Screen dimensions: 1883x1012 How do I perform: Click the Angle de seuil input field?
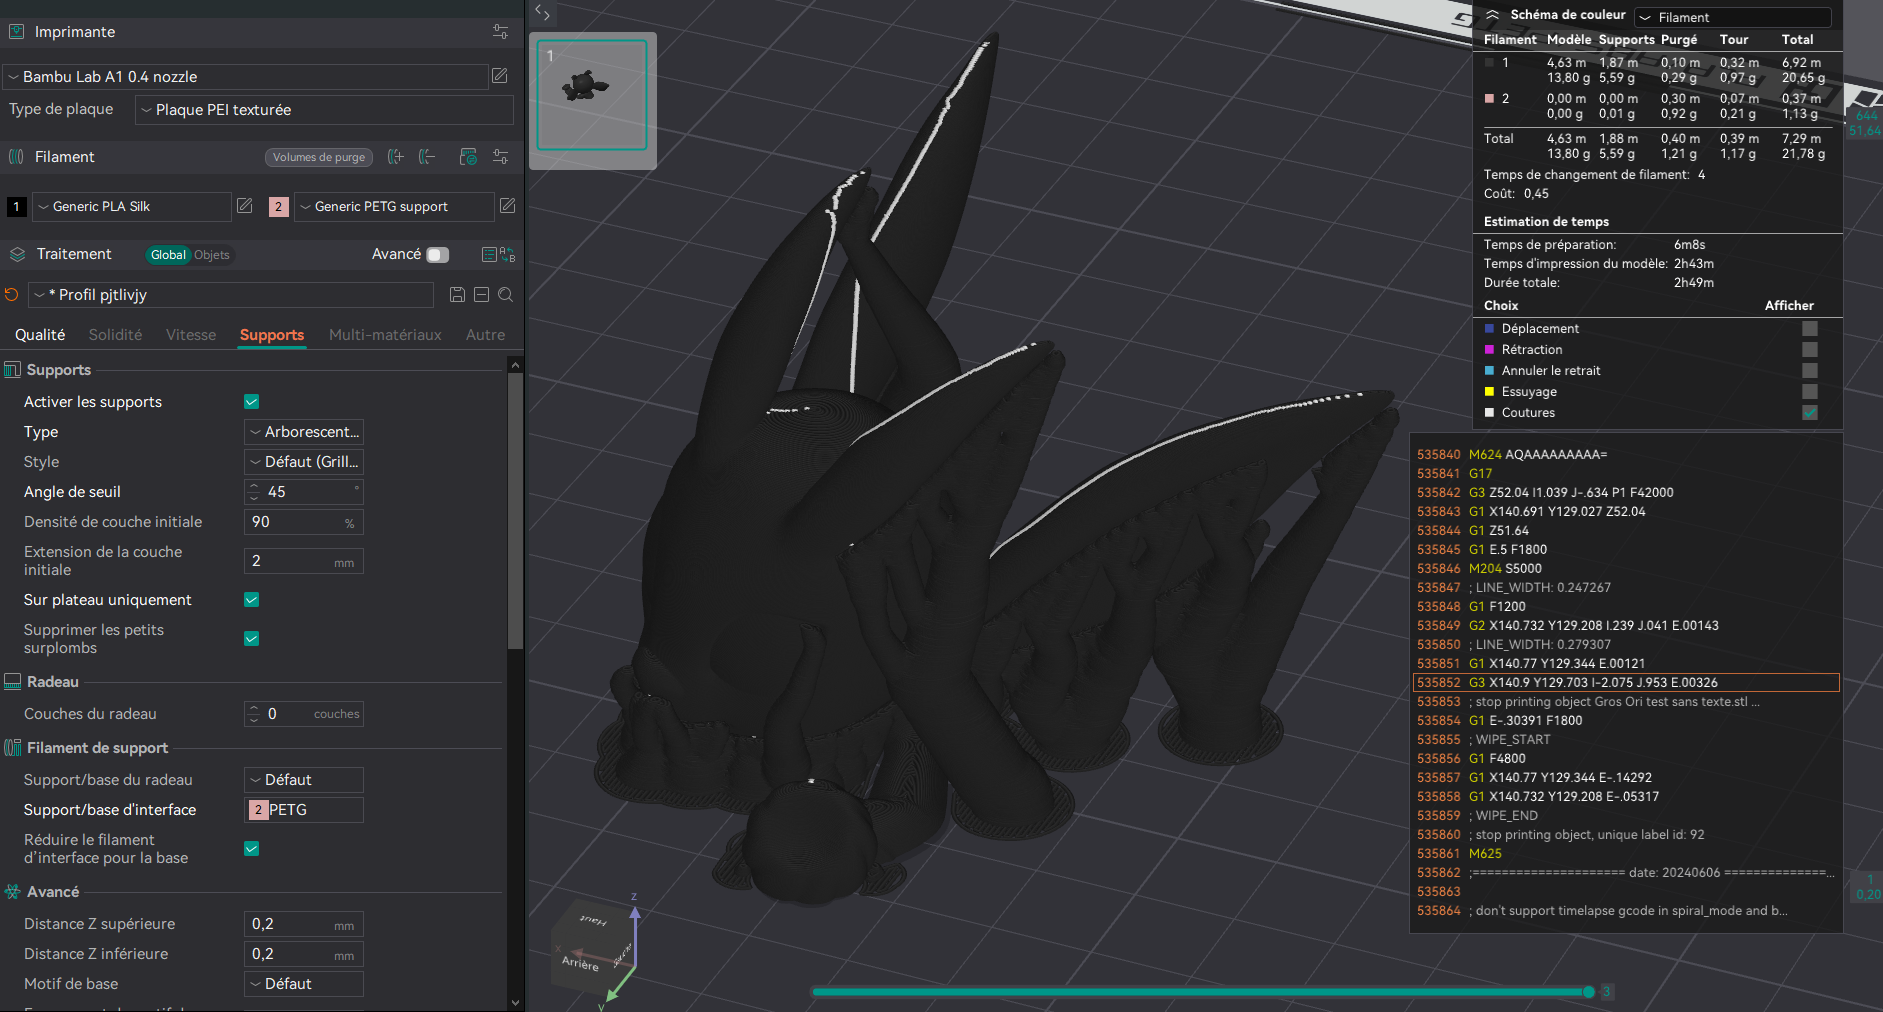tap(304, 492)
